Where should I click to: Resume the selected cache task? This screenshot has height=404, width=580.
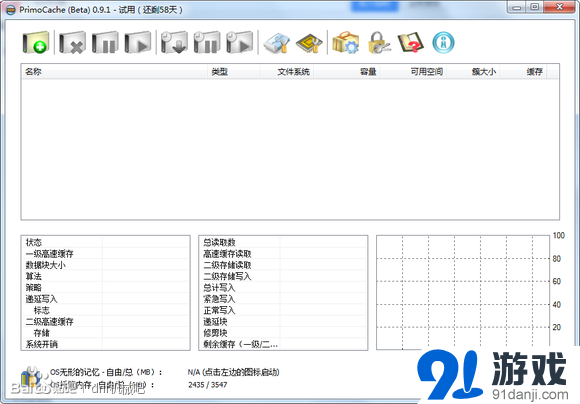click(138, 43)
